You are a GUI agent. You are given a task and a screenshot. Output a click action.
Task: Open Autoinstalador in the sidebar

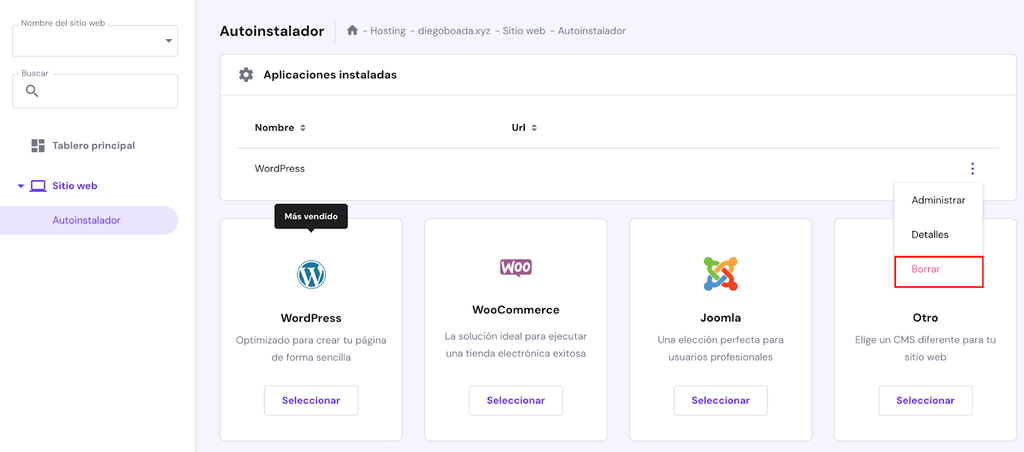tap(87, 220)
